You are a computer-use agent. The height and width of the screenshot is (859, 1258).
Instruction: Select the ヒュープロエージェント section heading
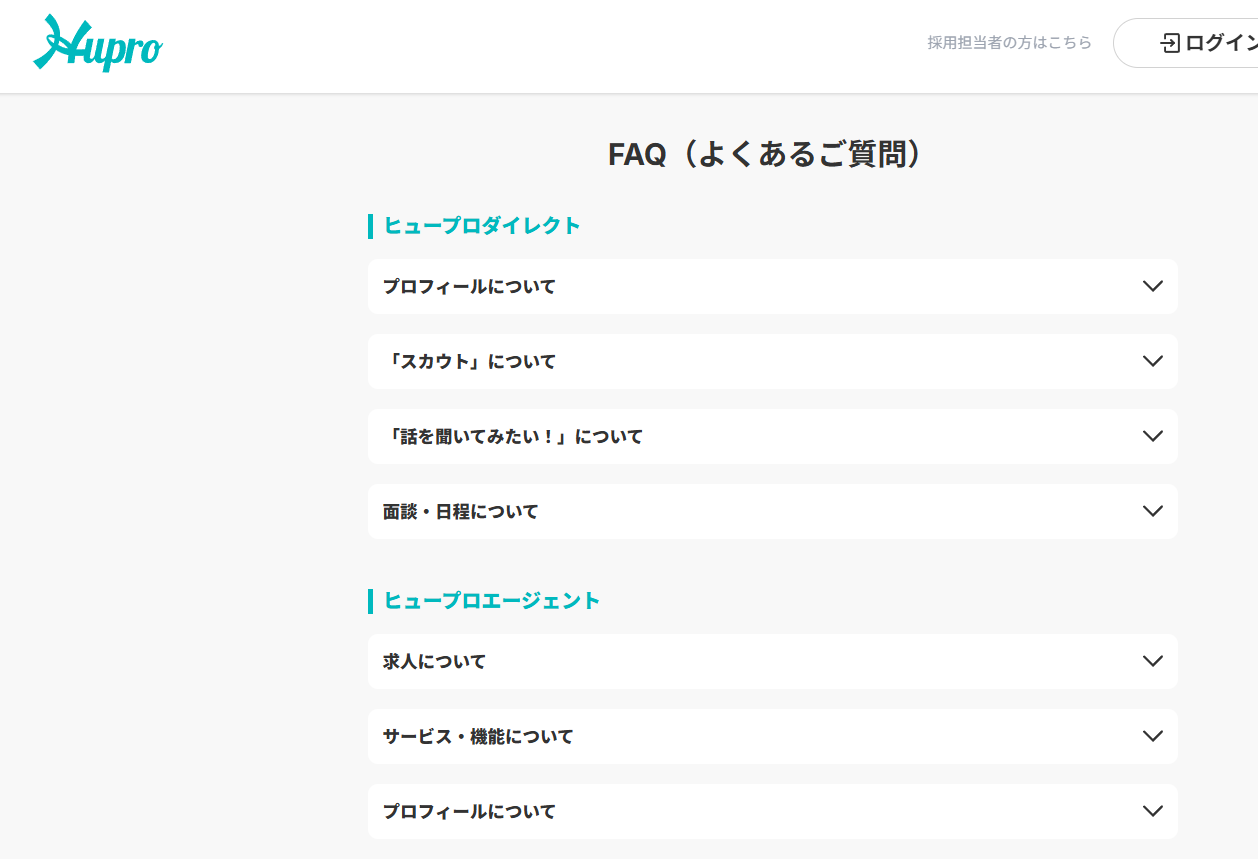pyautogui.click(x=492, y=601)
